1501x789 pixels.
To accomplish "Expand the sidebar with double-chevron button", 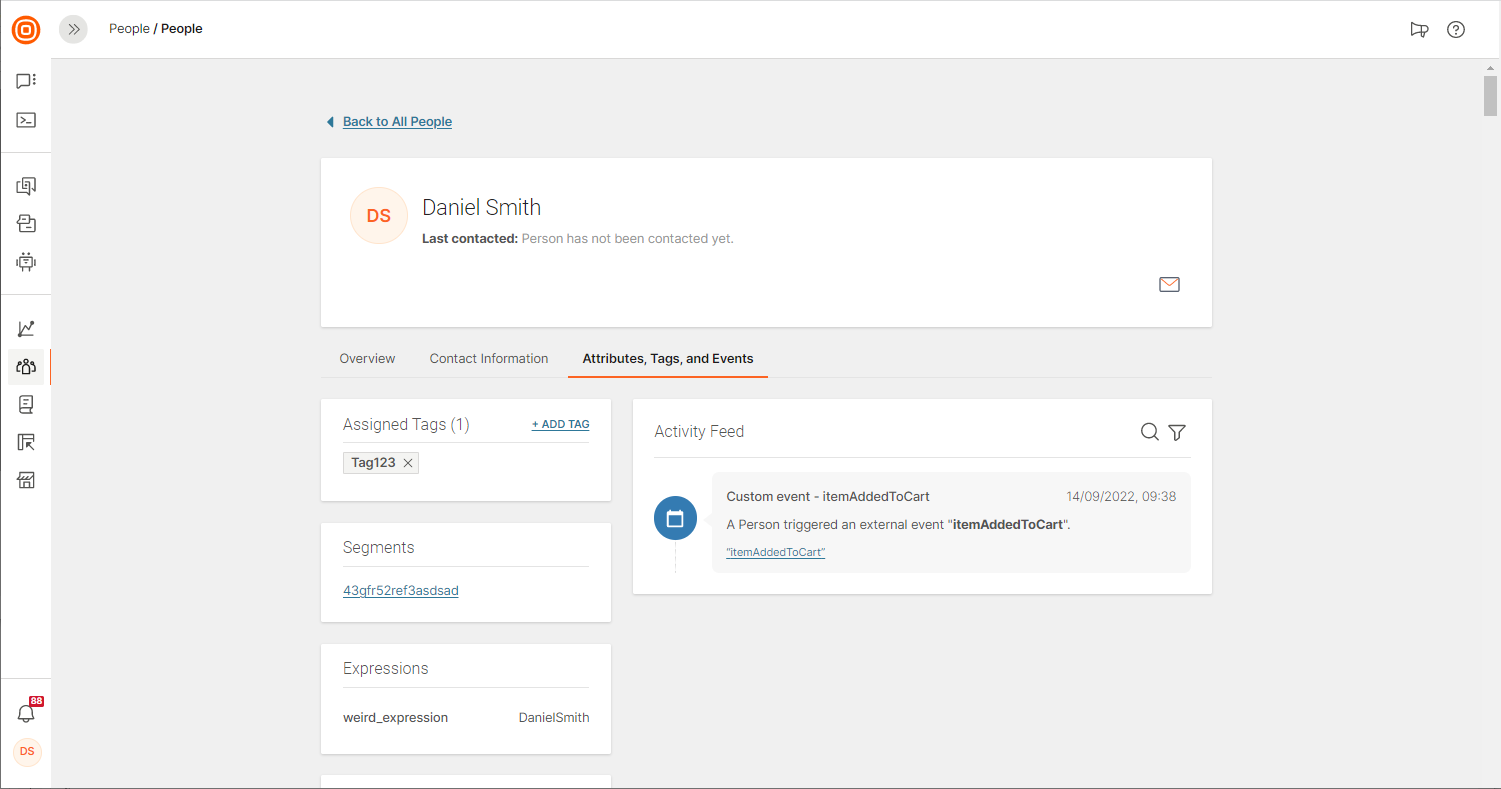I will tap(73, 29).
